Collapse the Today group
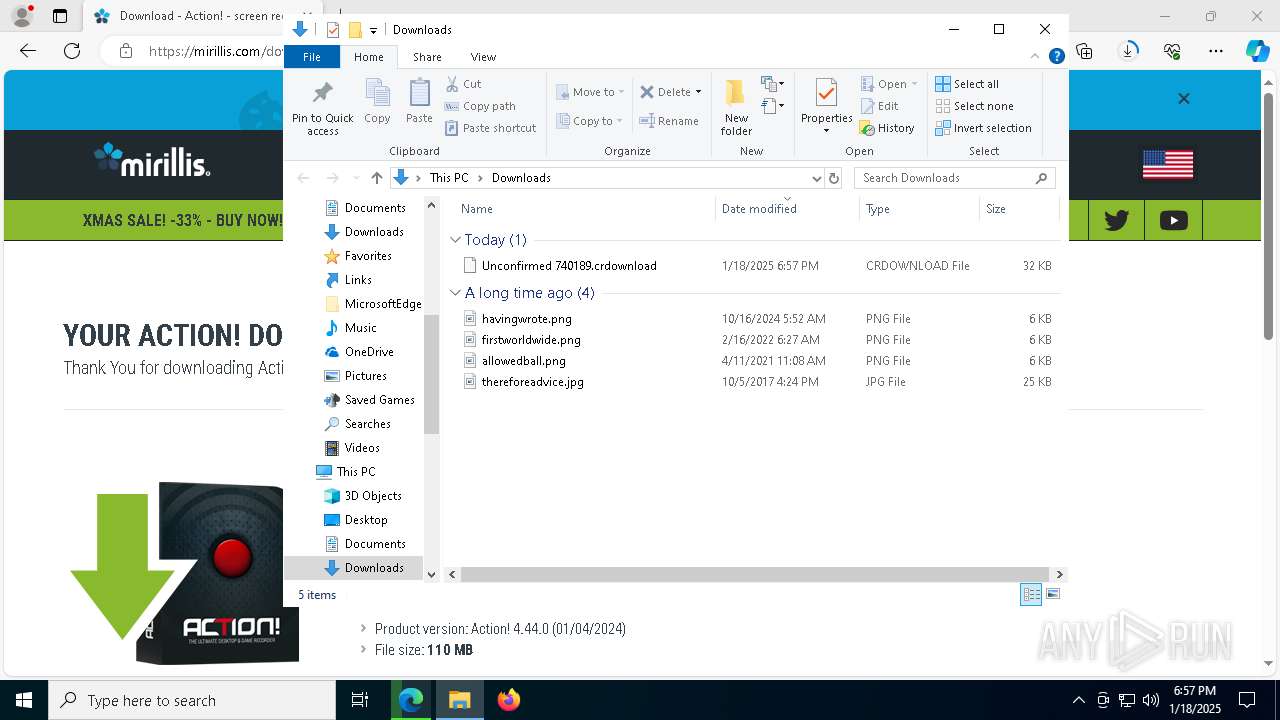1280x720 pixels. (x=455, y=240)
